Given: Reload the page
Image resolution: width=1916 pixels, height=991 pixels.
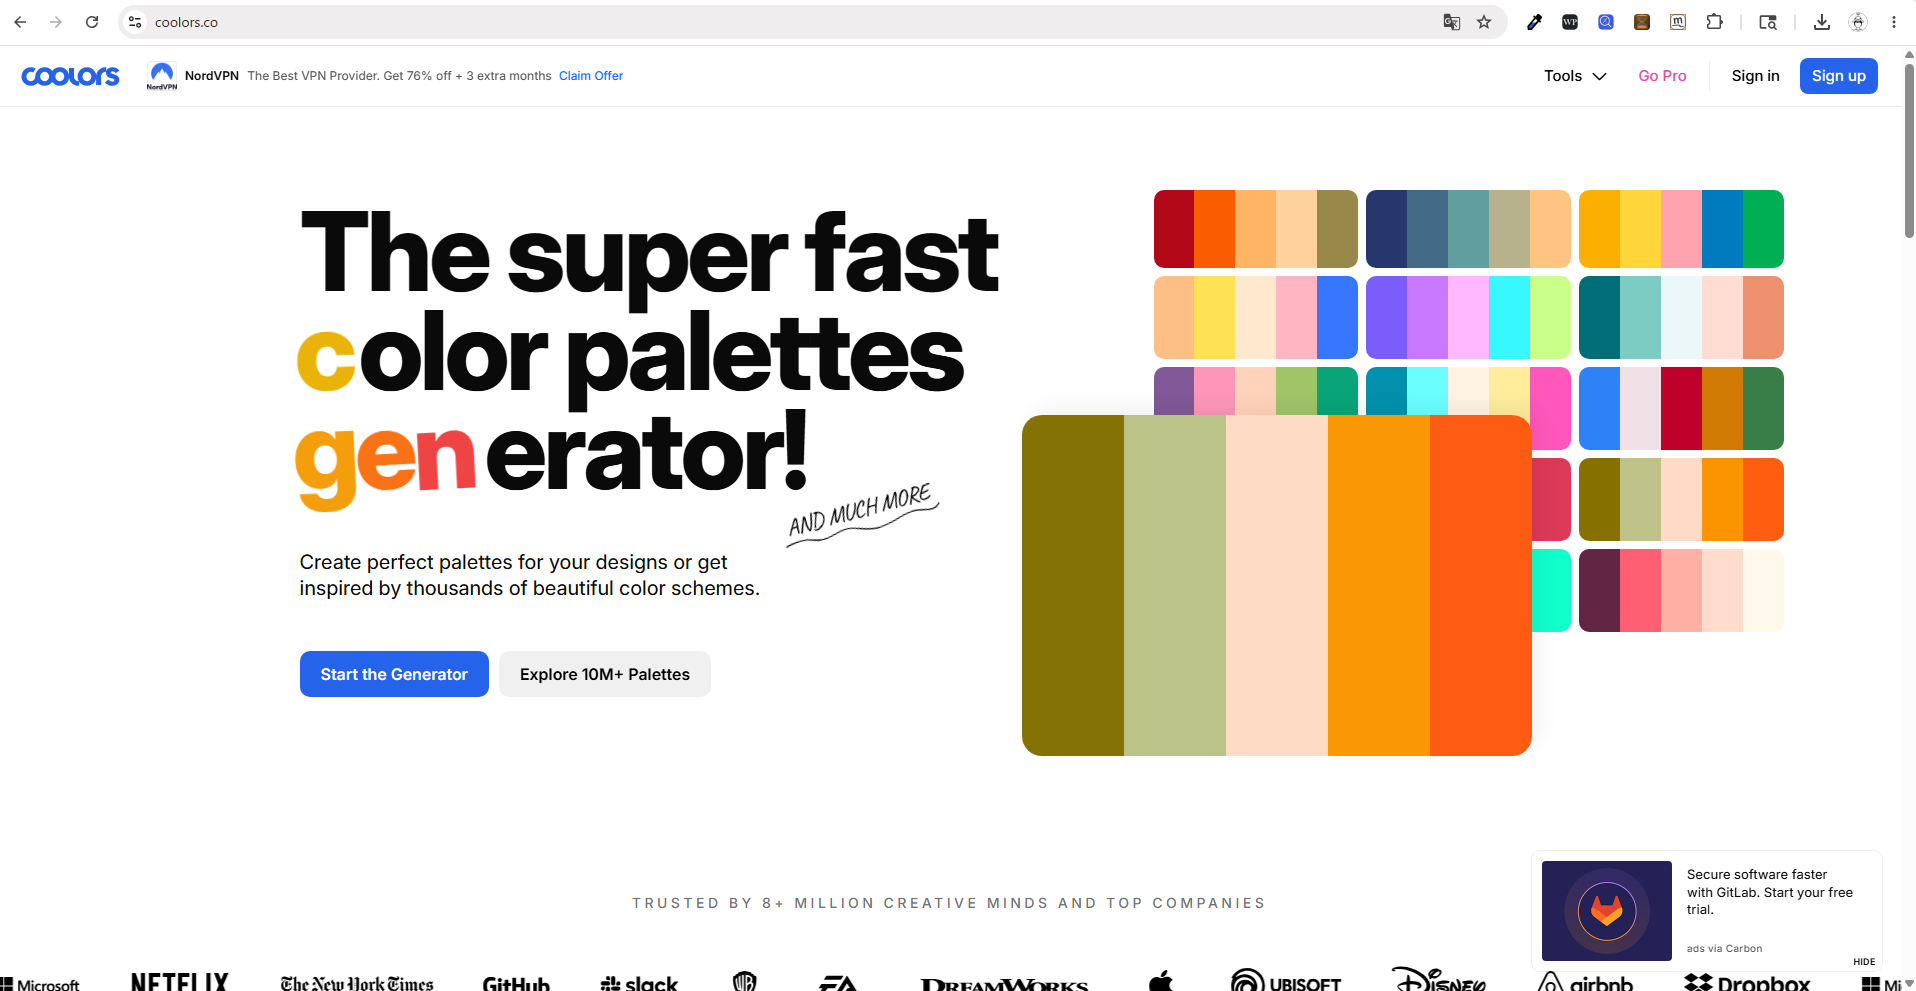Looking at the screenshot, I should [92, 22].
